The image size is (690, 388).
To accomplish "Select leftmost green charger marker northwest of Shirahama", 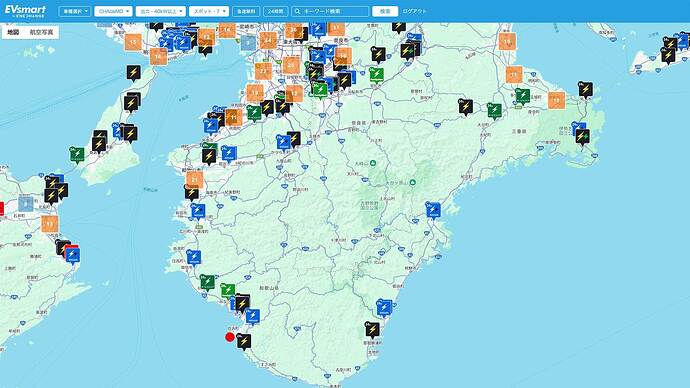I will [x=207, y=282].
